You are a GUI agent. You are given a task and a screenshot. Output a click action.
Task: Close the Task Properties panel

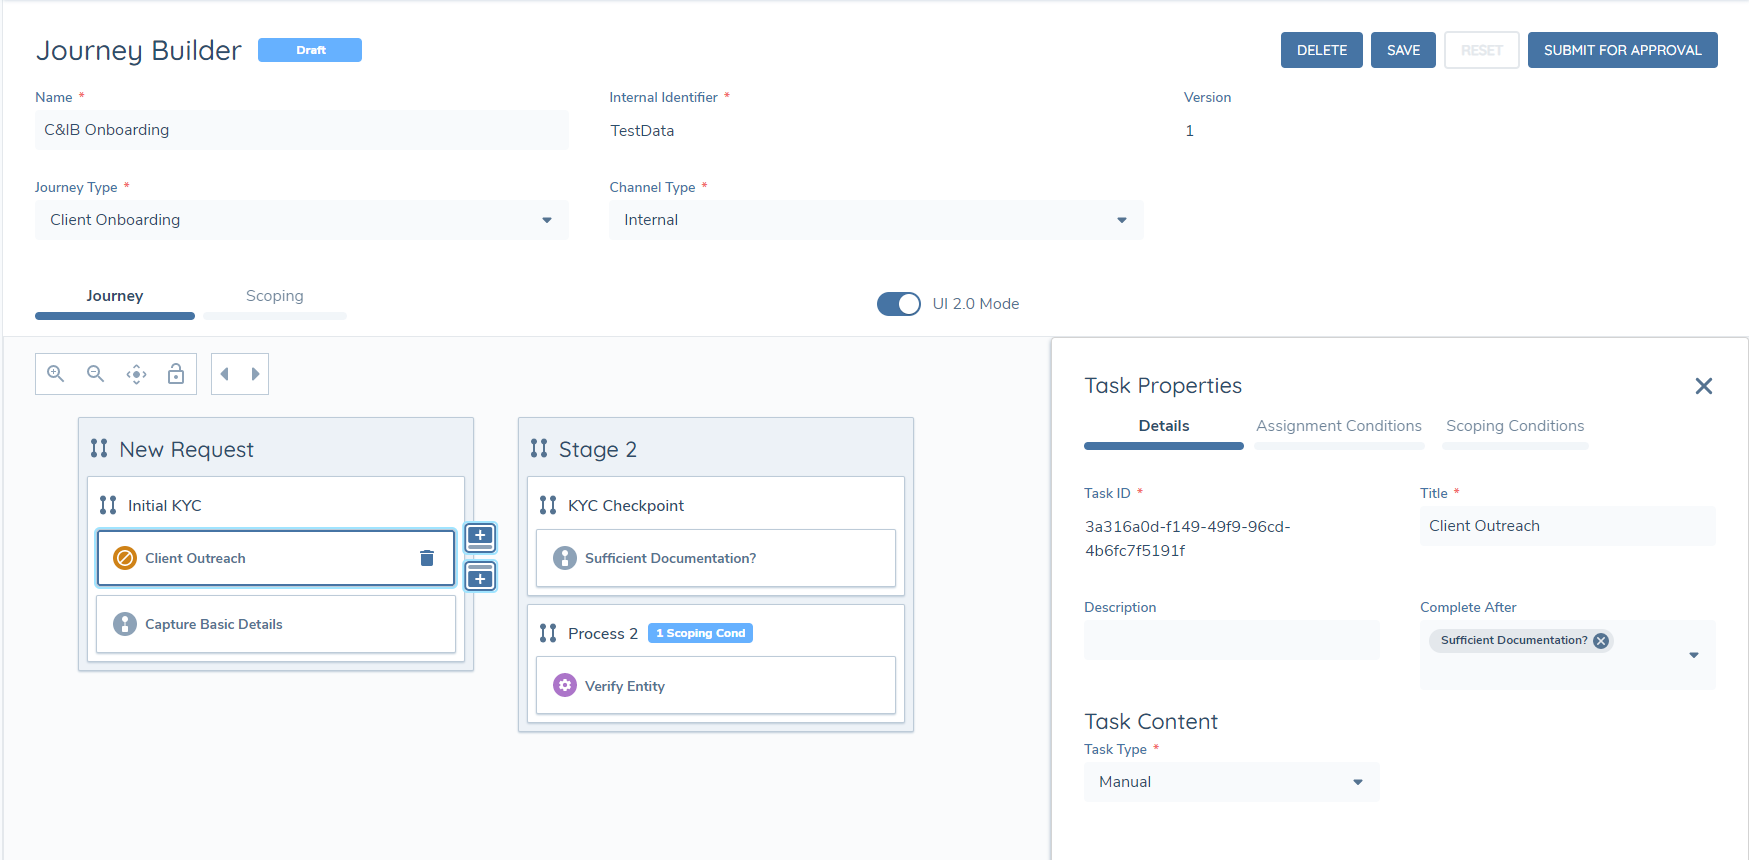click(1704, 386)
